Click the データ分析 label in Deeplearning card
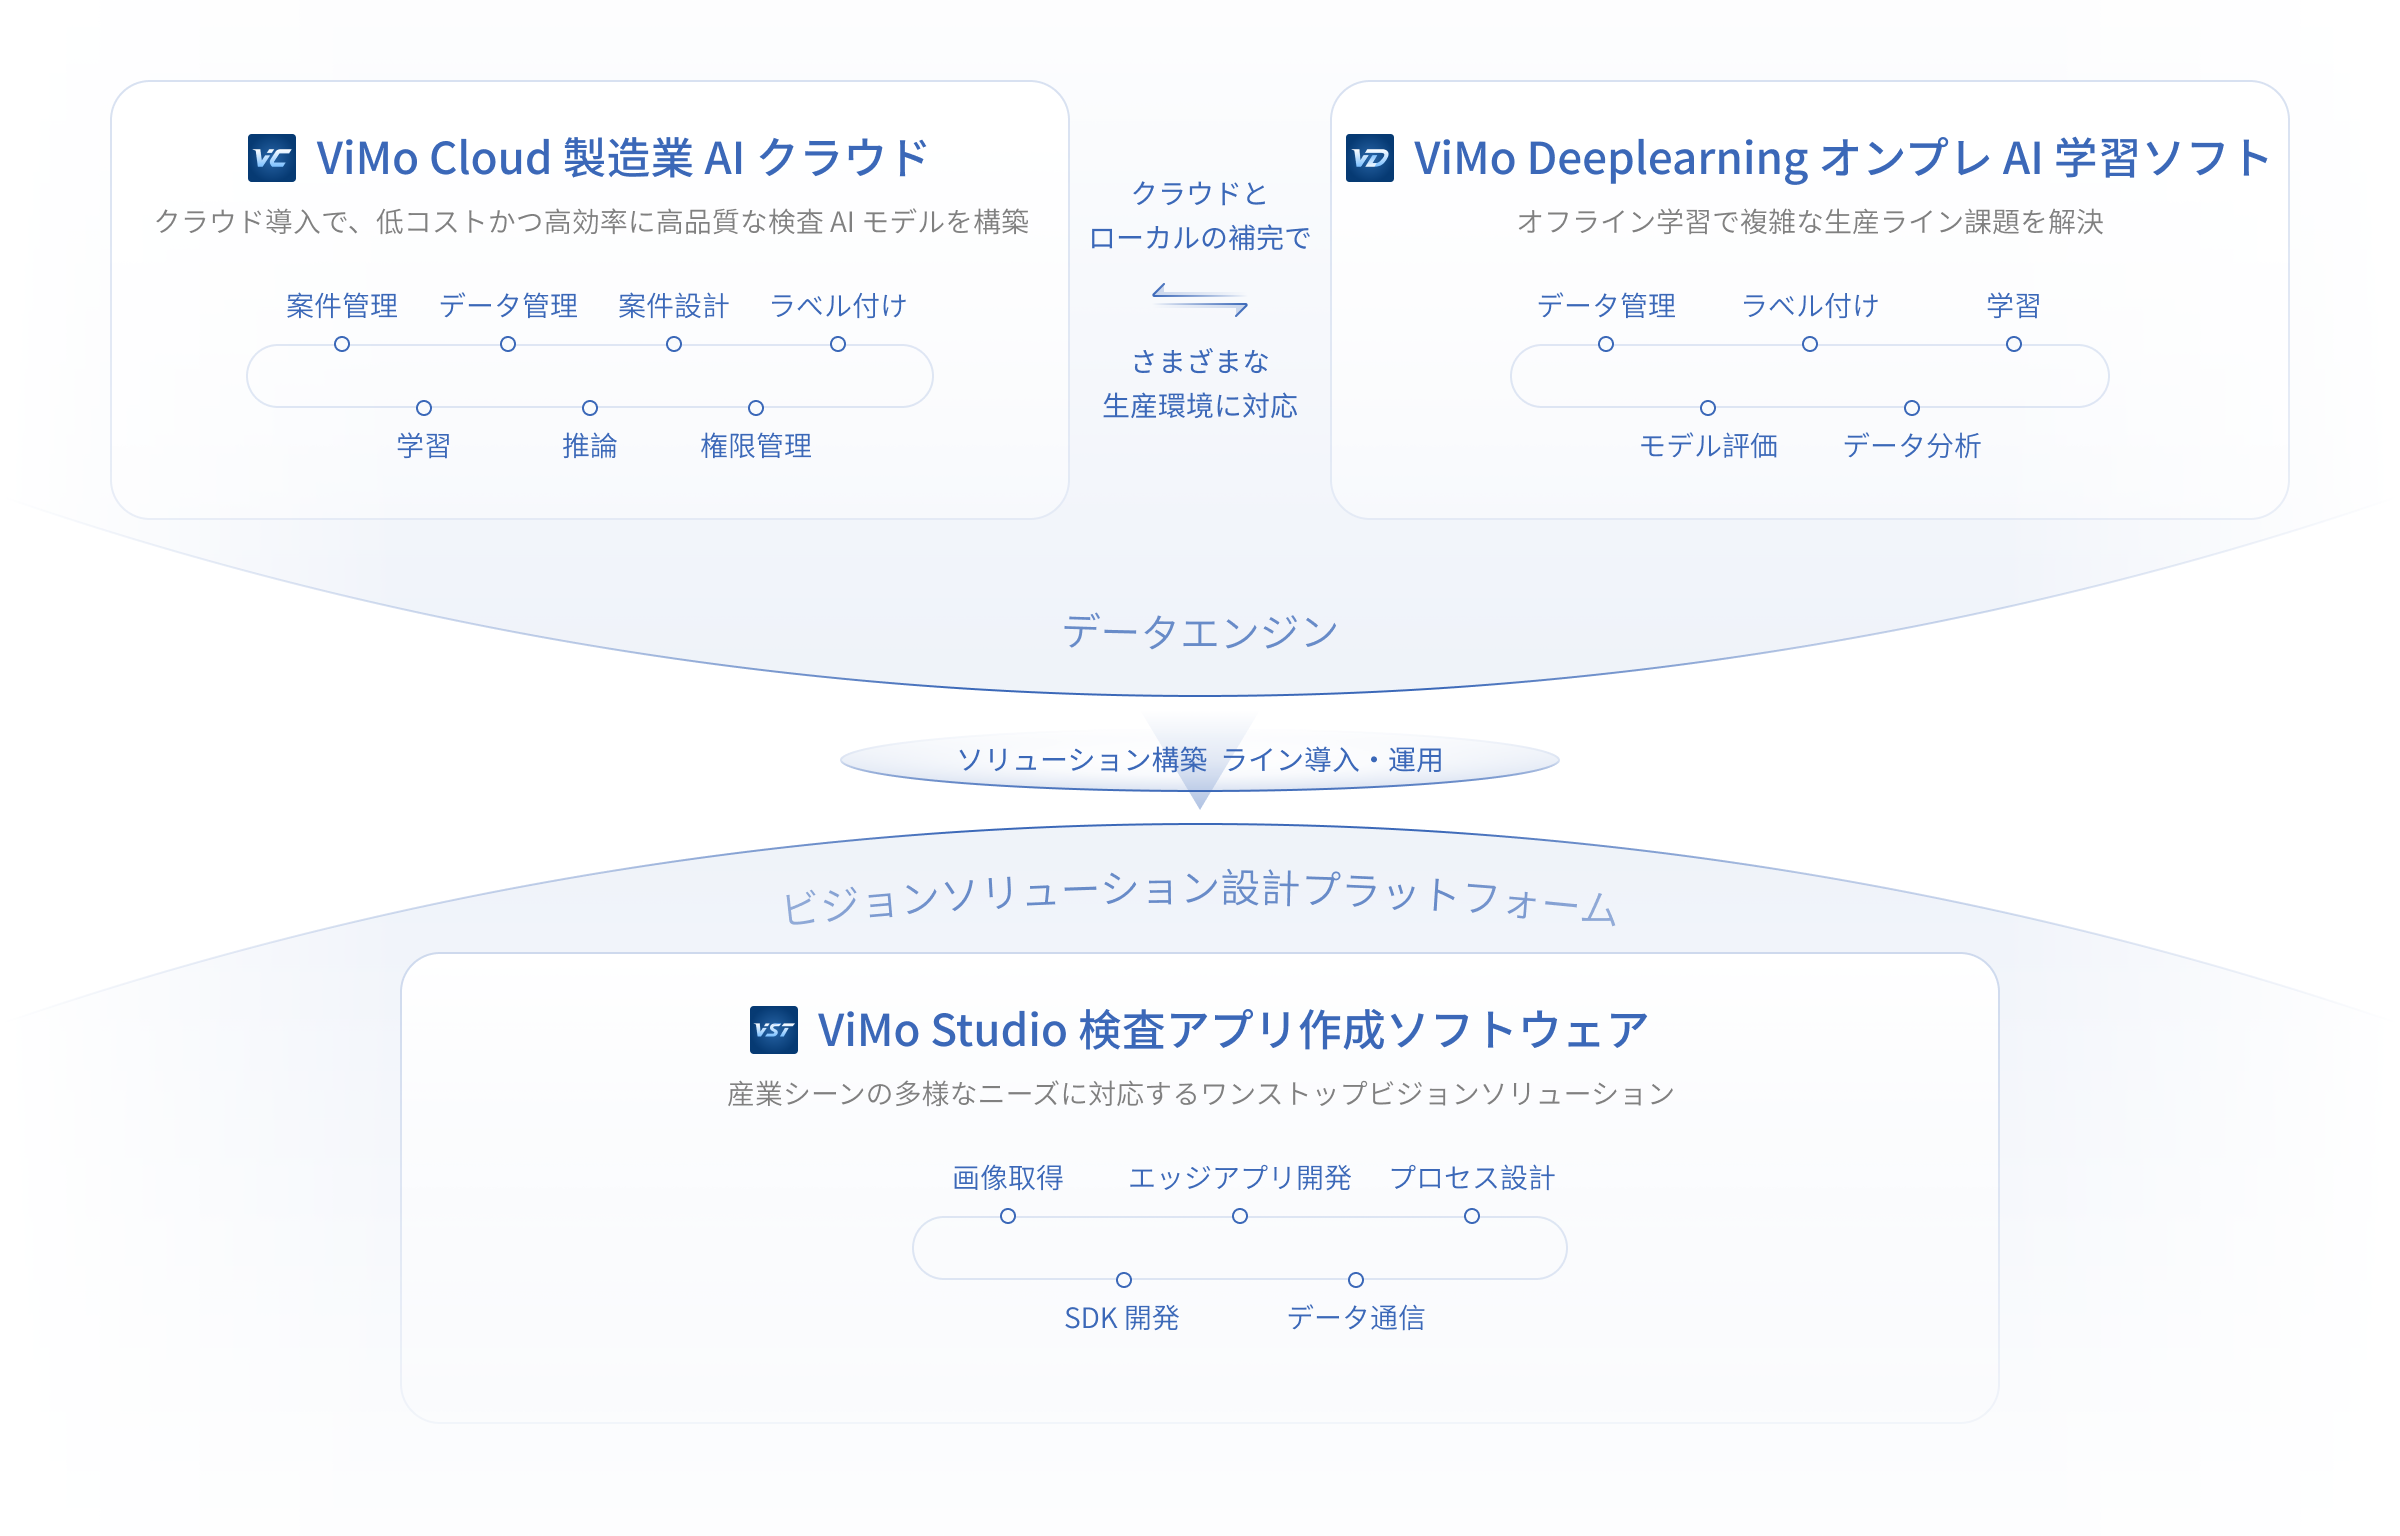This screenshot has height=1536, width=2400. [1911, 446]
